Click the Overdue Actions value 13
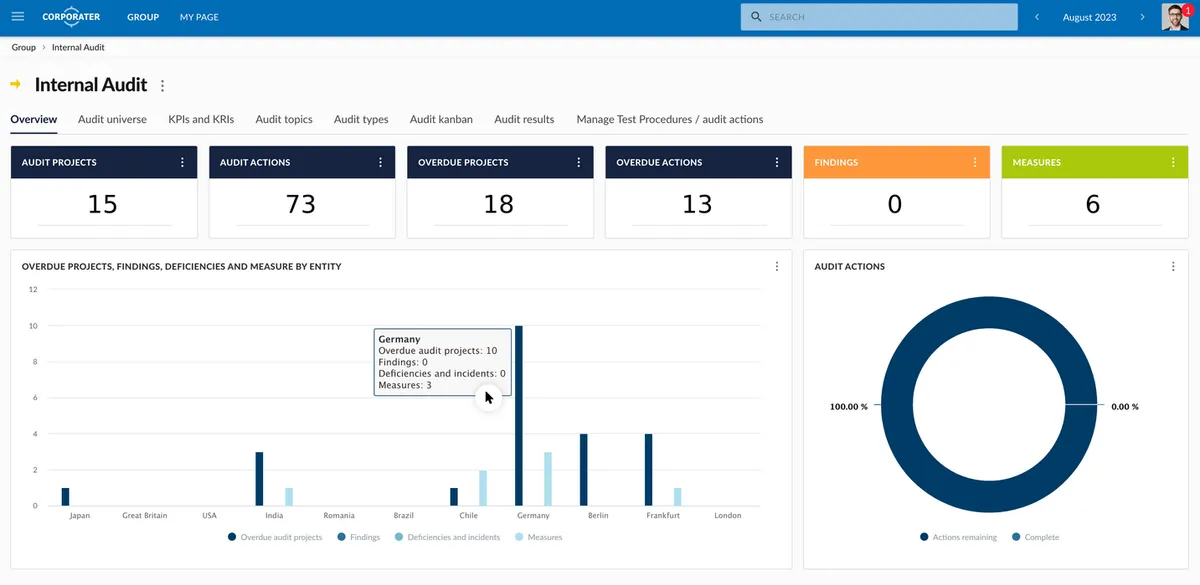The width and height of the screenshot is (1200, 585). (697, 204)
